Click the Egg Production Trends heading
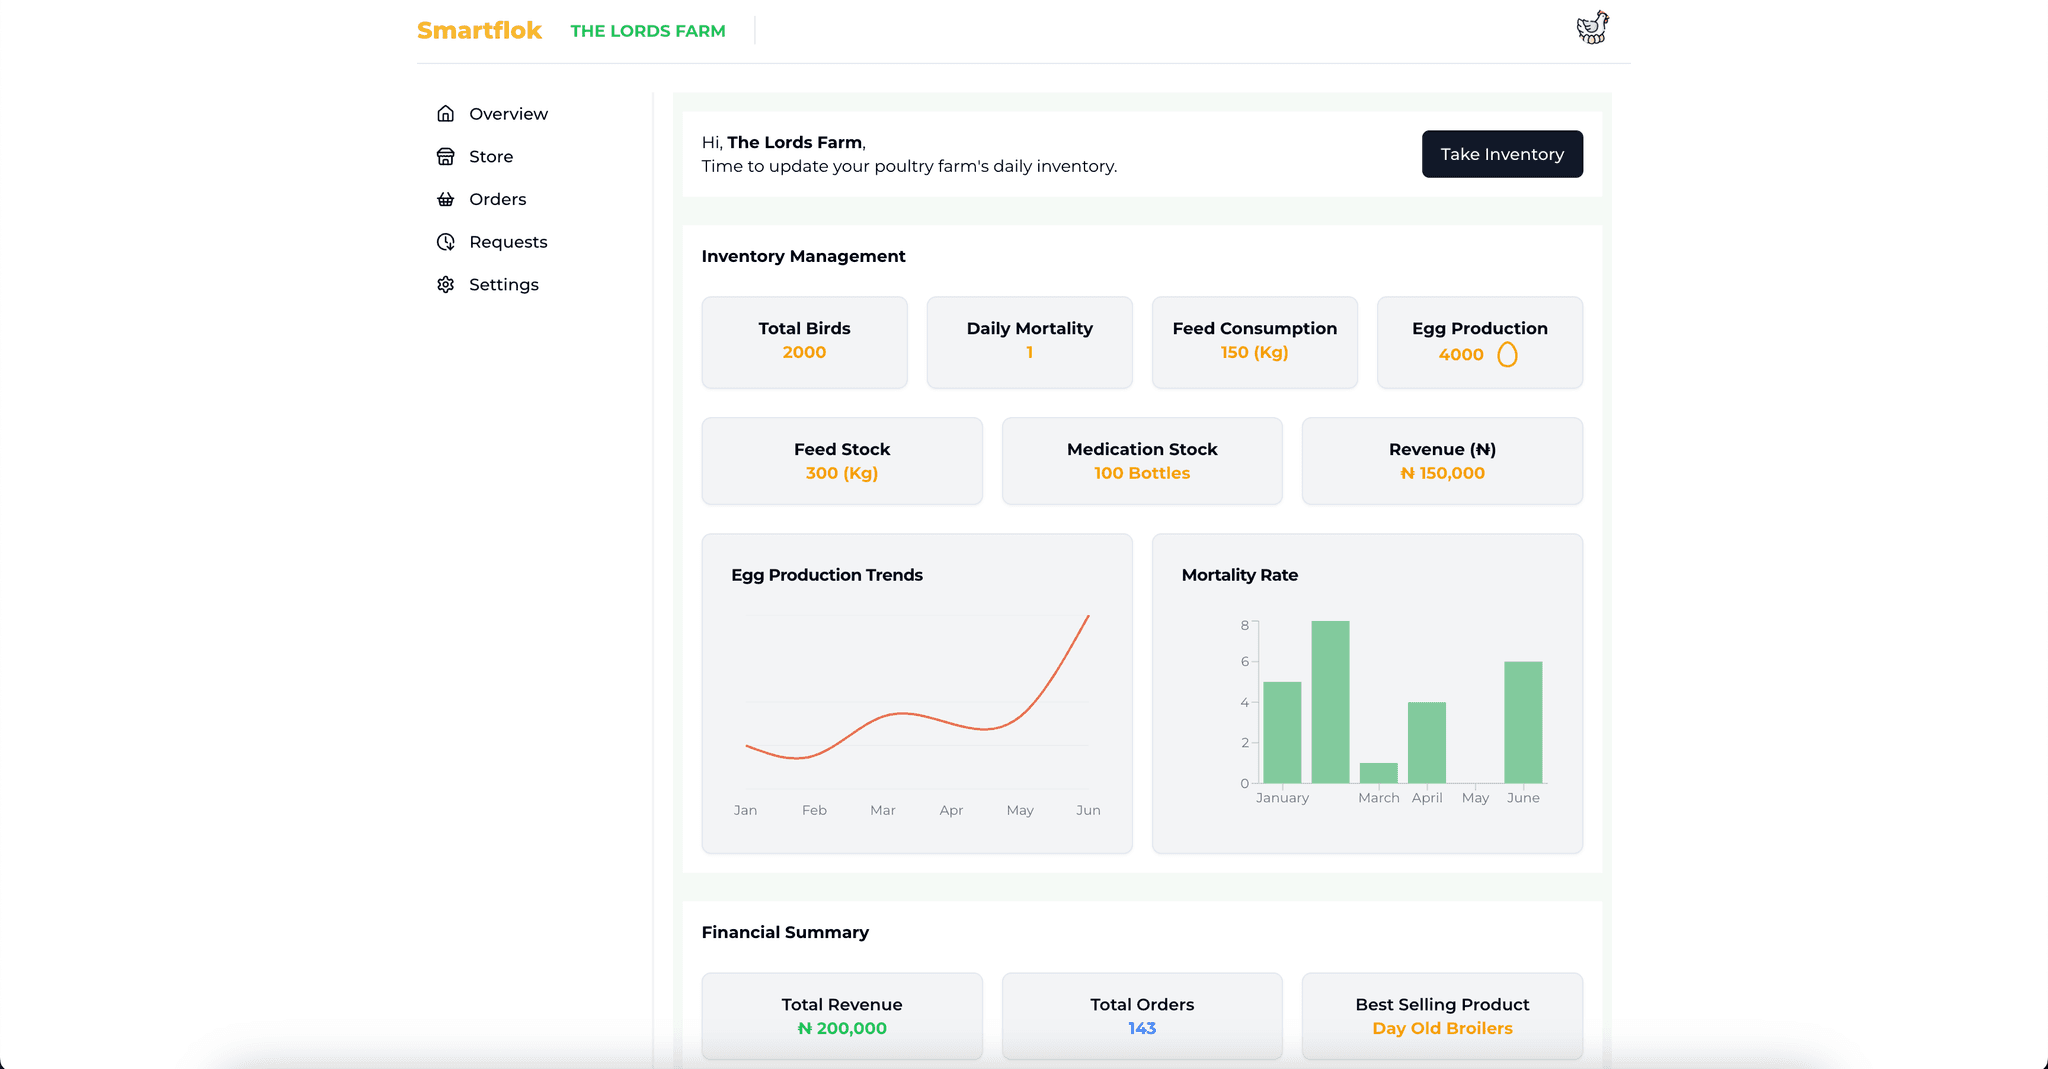2048x1069 pixels. (x=827, y=575)
